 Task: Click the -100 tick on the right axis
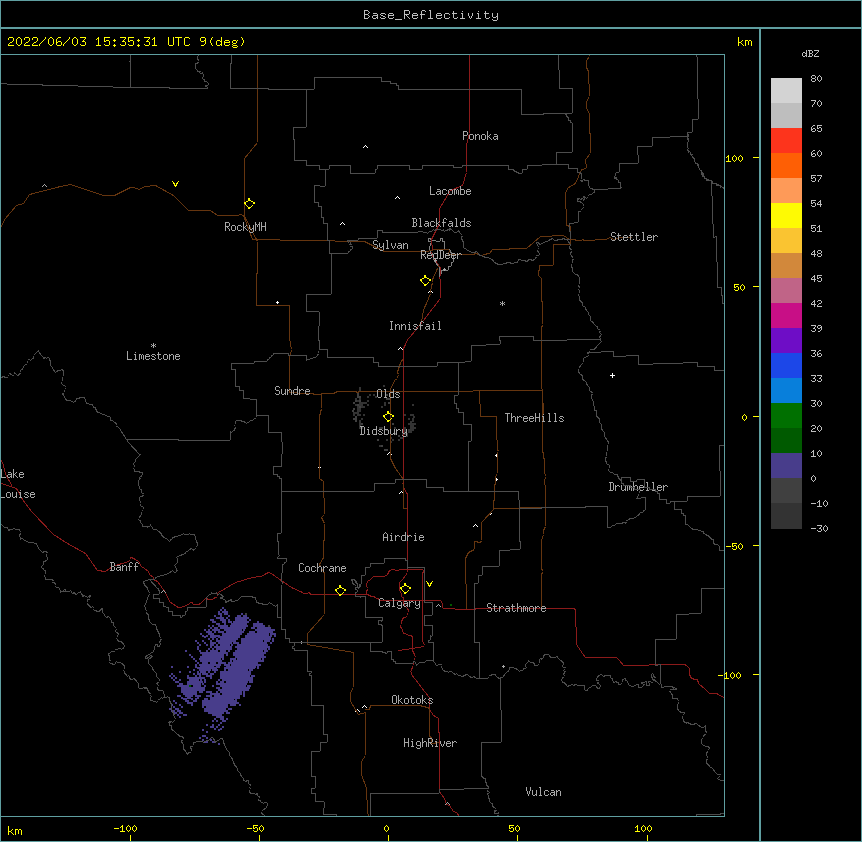point(731,675)
